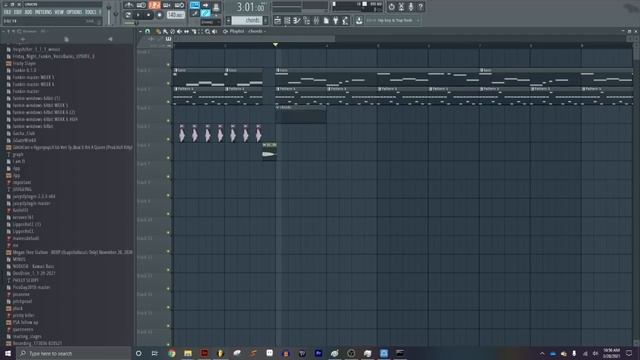Expand the PicoDay2016-master folder
This screenshot has width=640, height=360.
pyautogui.click(x=31, y=287)
